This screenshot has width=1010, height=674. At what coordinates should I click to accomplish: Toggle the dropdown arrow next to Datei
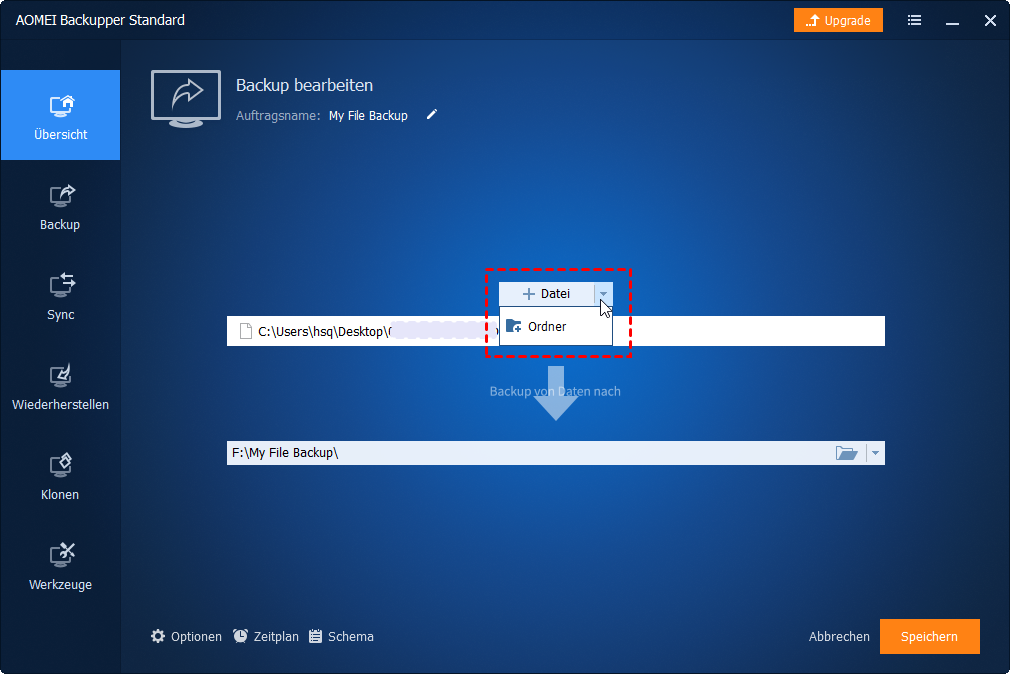click(604, 294)
